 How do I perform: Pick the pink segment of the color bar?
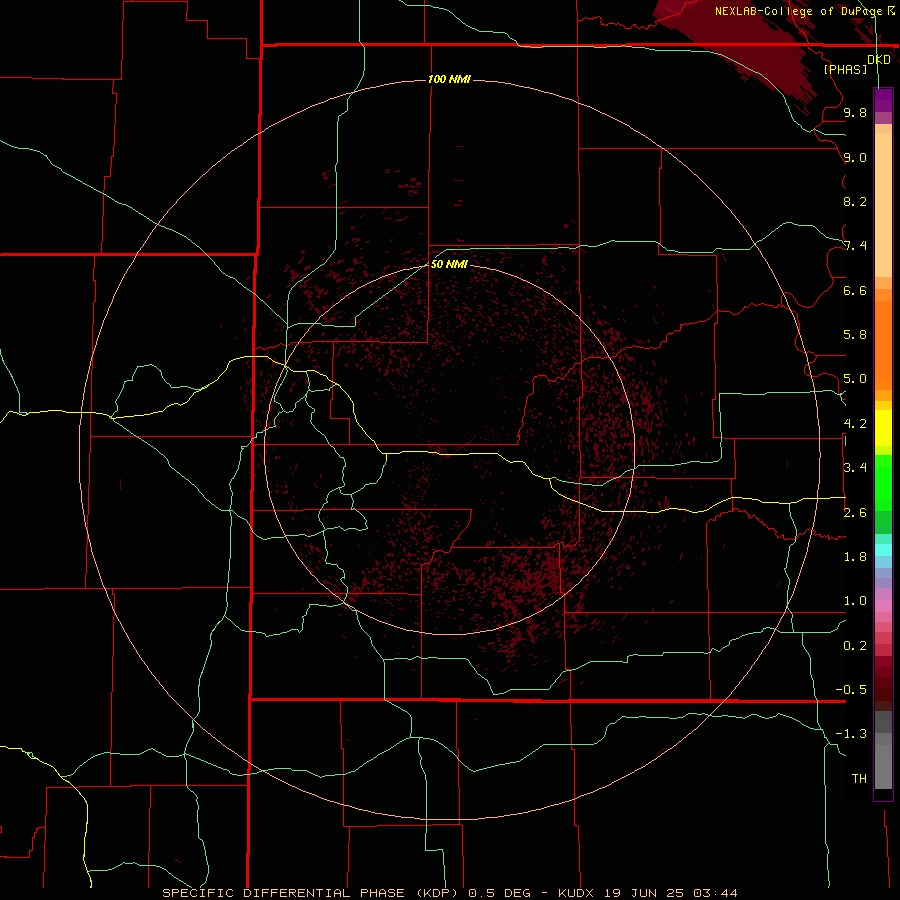point(883,606)
